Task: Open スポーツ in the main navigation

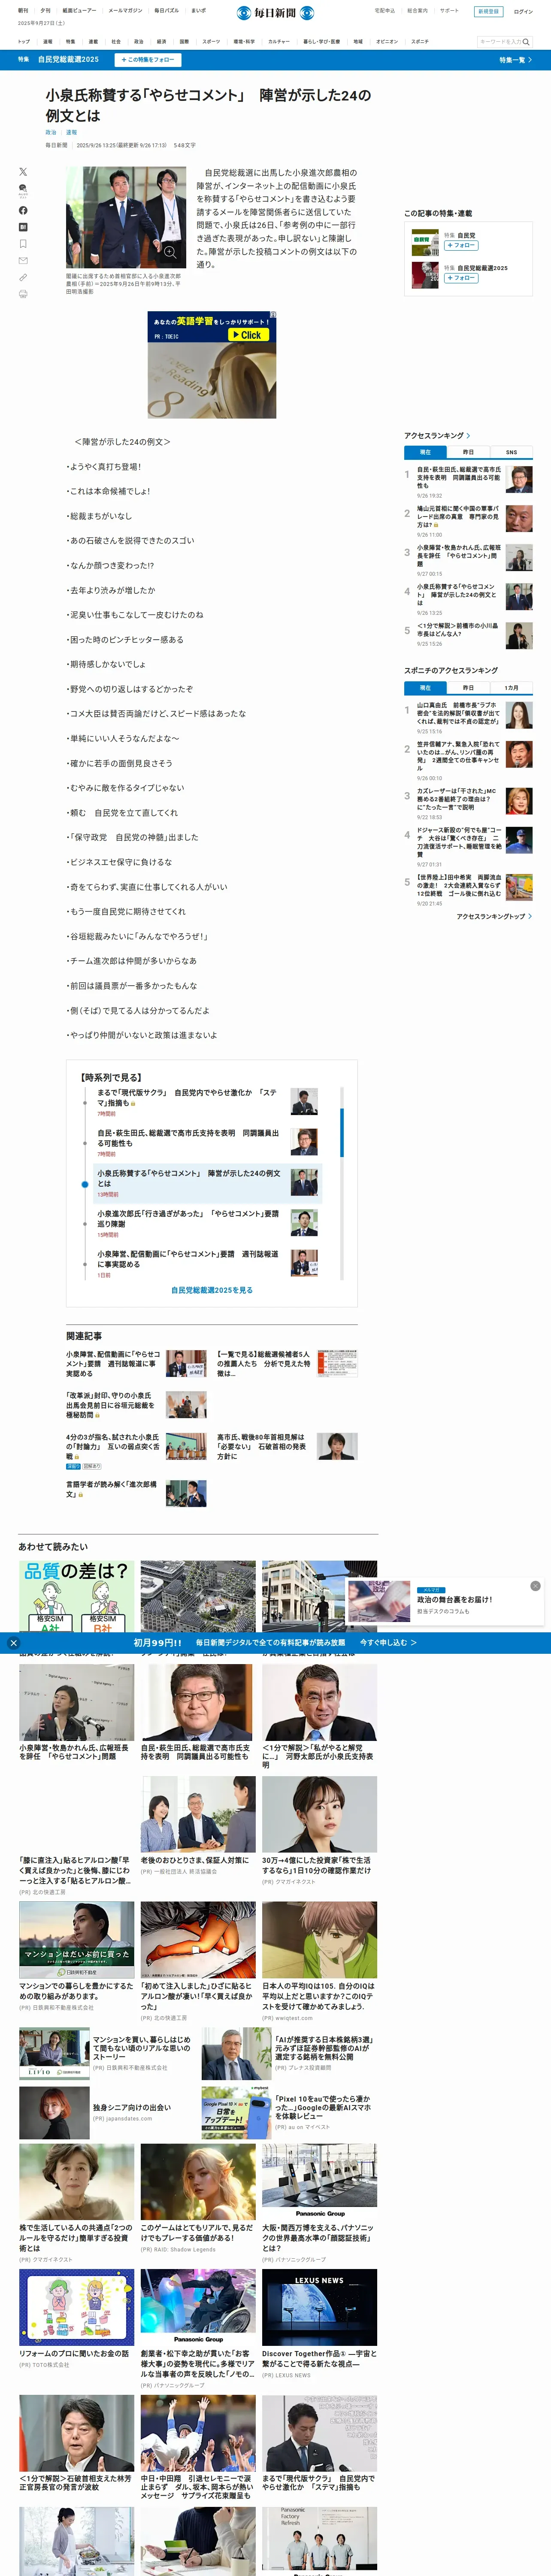Action: coord(211,42)
